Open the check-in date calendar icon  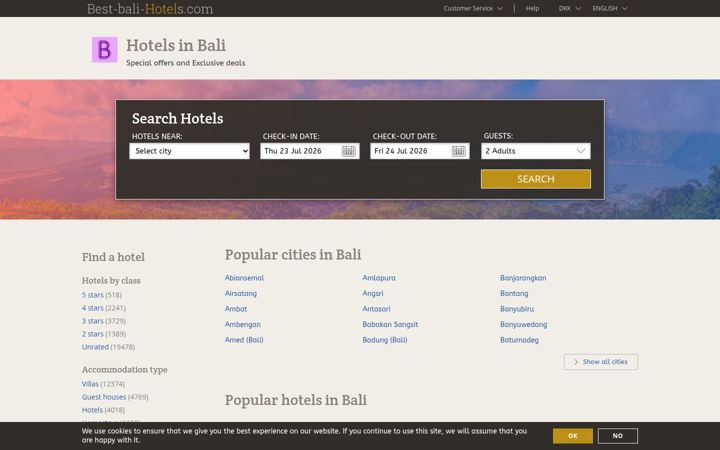coord(349,151)
